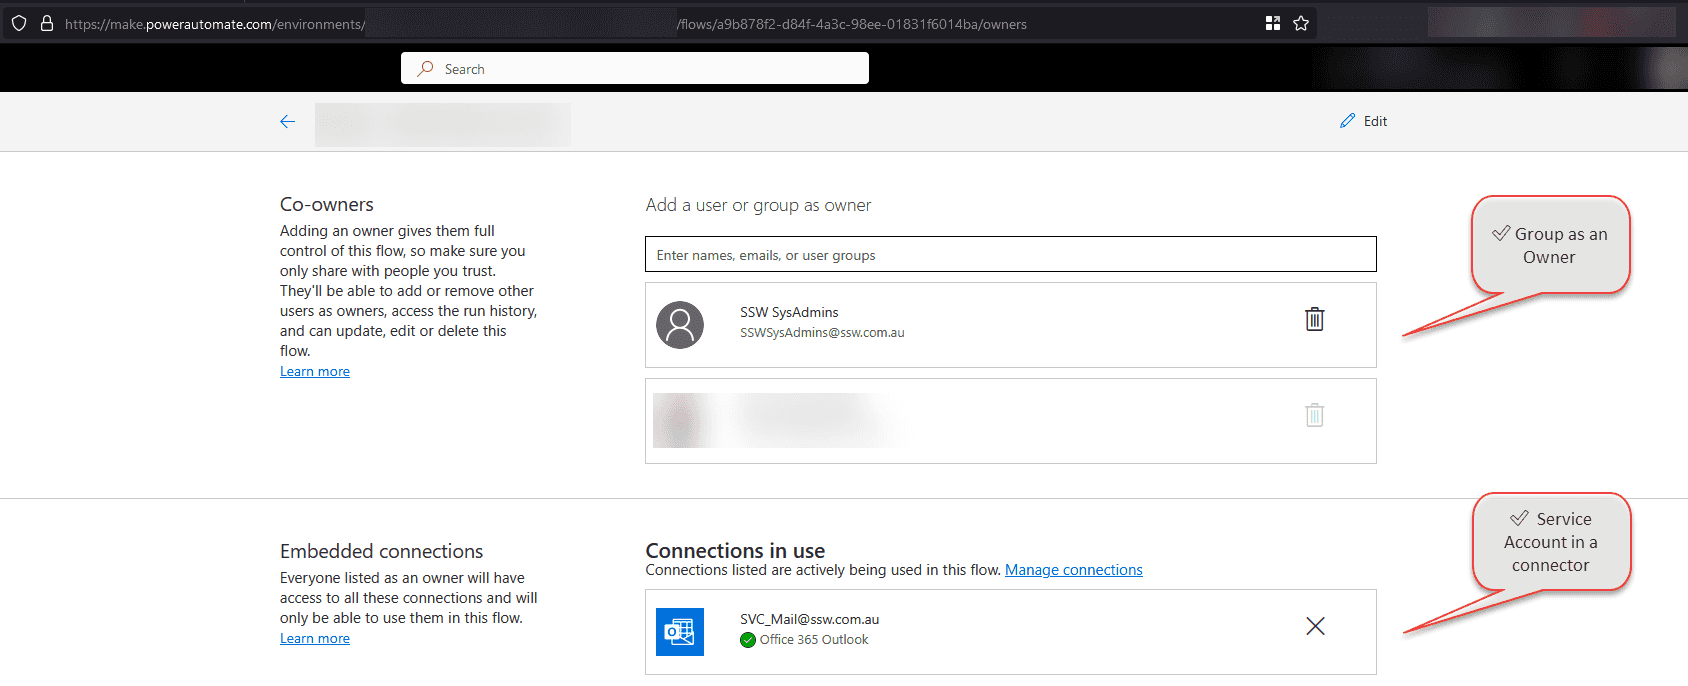Bookmark this page with the star icon
The image size is (1688, 686).
[1301, 23]
